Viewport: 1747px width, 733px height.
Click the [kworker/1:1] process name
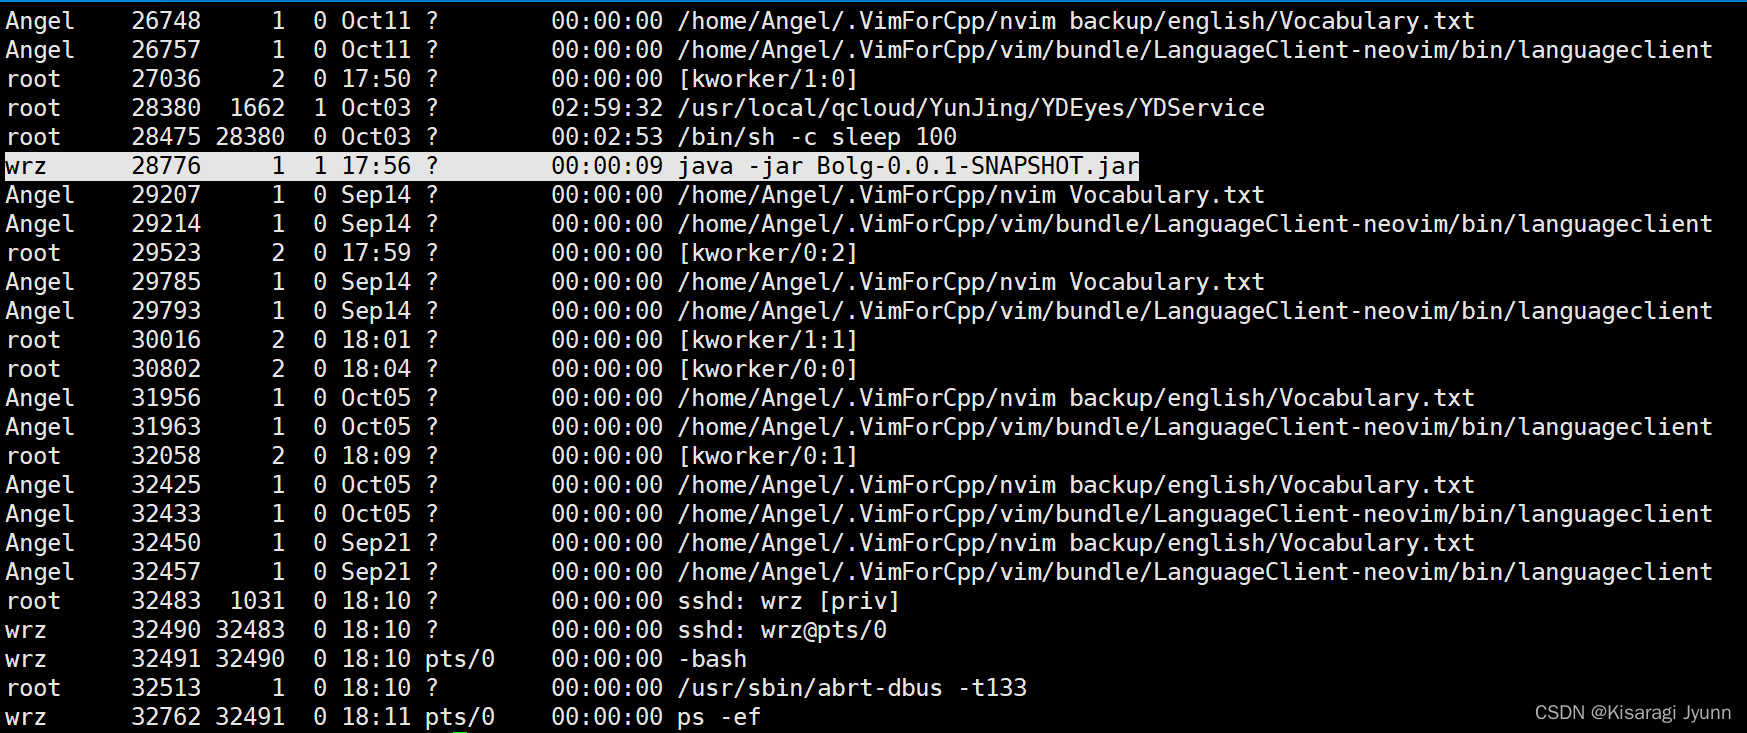(x=768, y=340)
